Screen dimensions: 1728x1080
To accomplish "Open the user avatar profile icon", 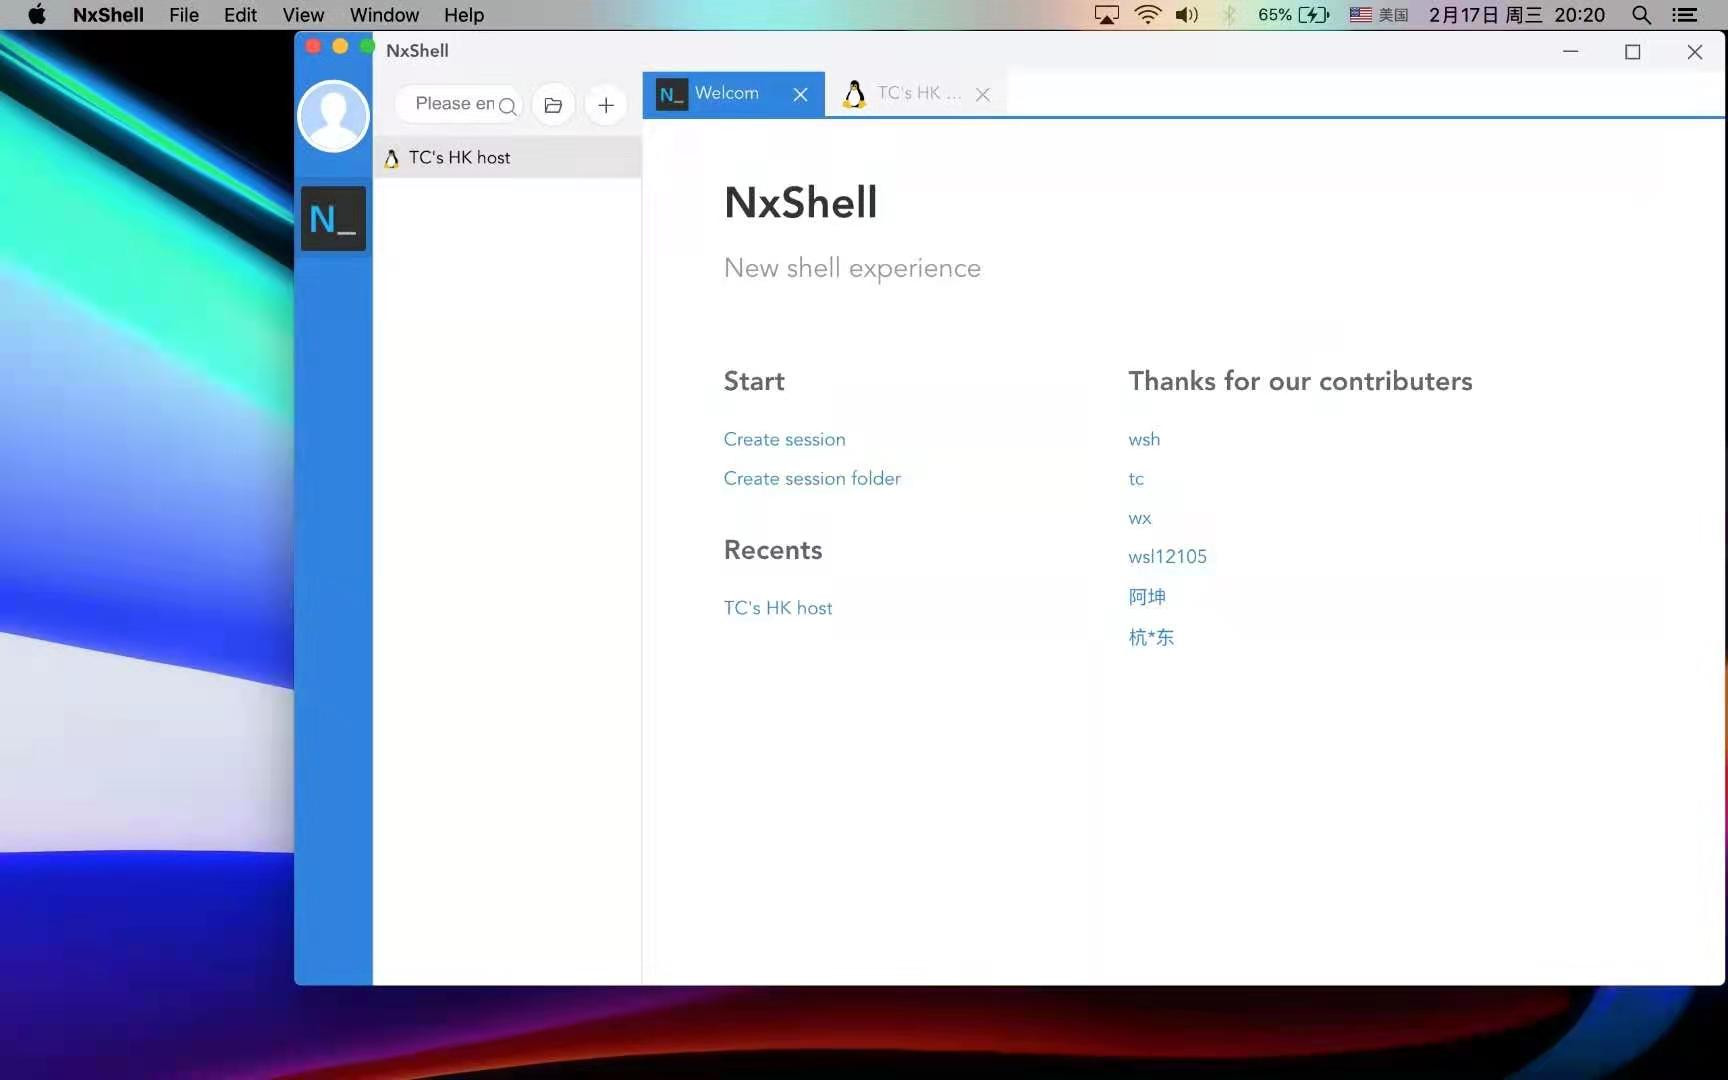I will 333,116.
